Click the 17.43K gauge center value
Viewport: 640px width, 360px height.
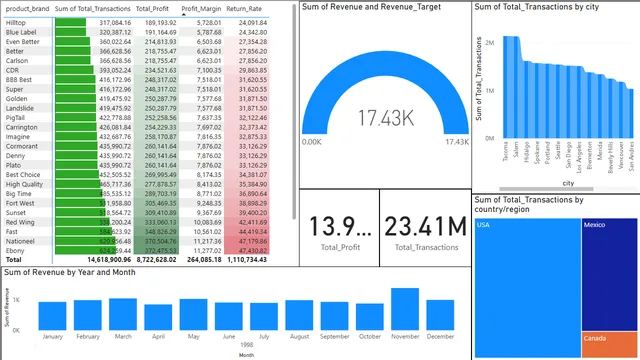tap(386, 118)
